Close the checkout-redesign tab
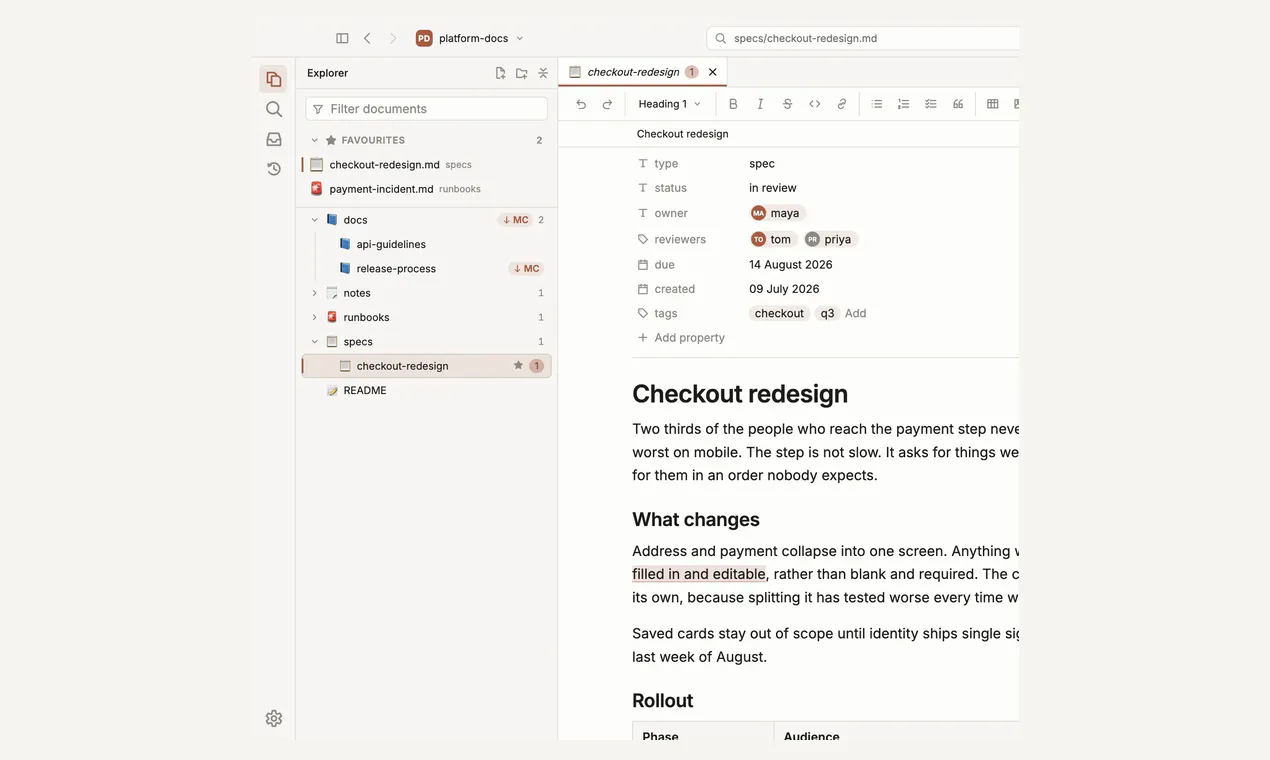This screenshot has height=760, width=1270. click(x=713, y=72)
